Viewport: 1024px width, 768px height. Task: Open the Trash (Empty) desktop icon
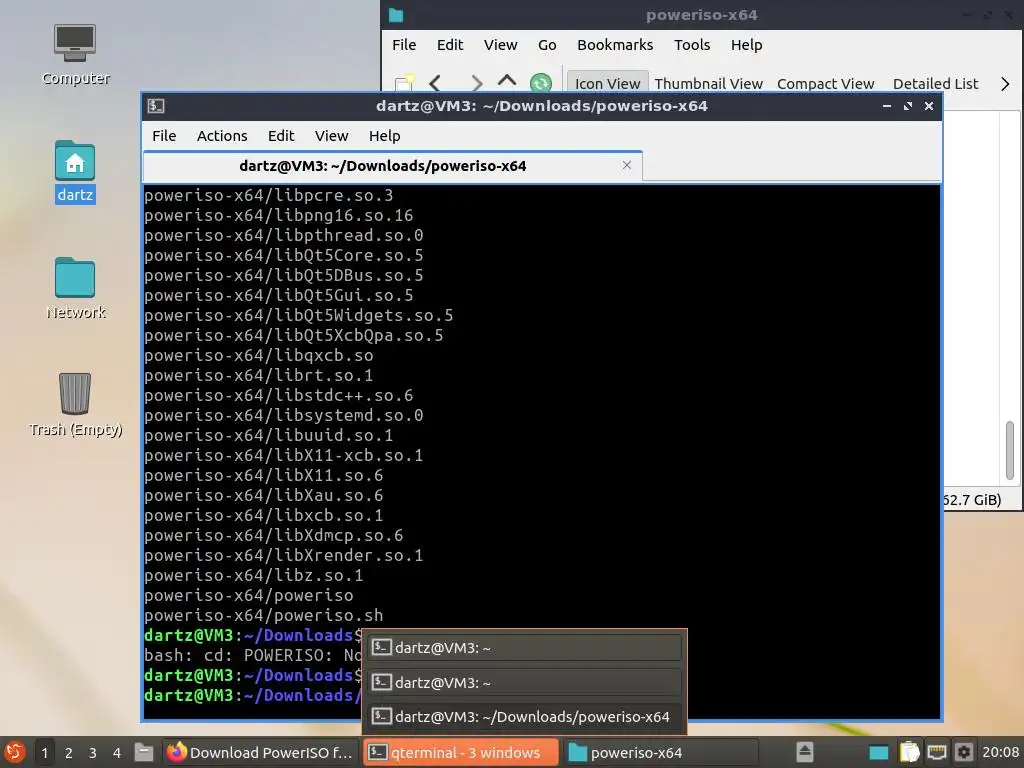(74, 404)
